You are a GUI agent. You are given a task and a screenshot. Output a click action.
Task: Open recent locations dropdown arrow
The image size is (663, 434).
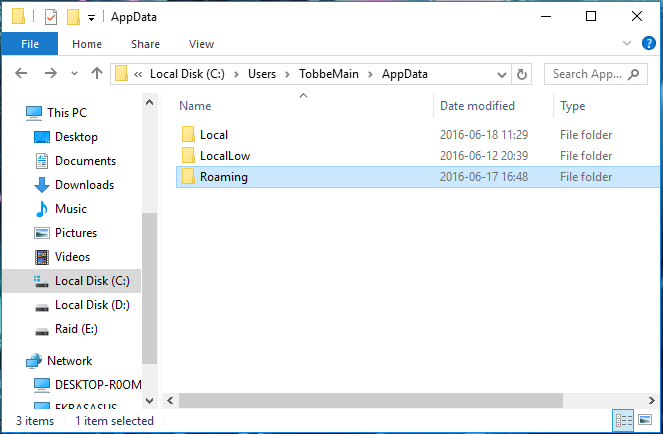click(74, 74)
